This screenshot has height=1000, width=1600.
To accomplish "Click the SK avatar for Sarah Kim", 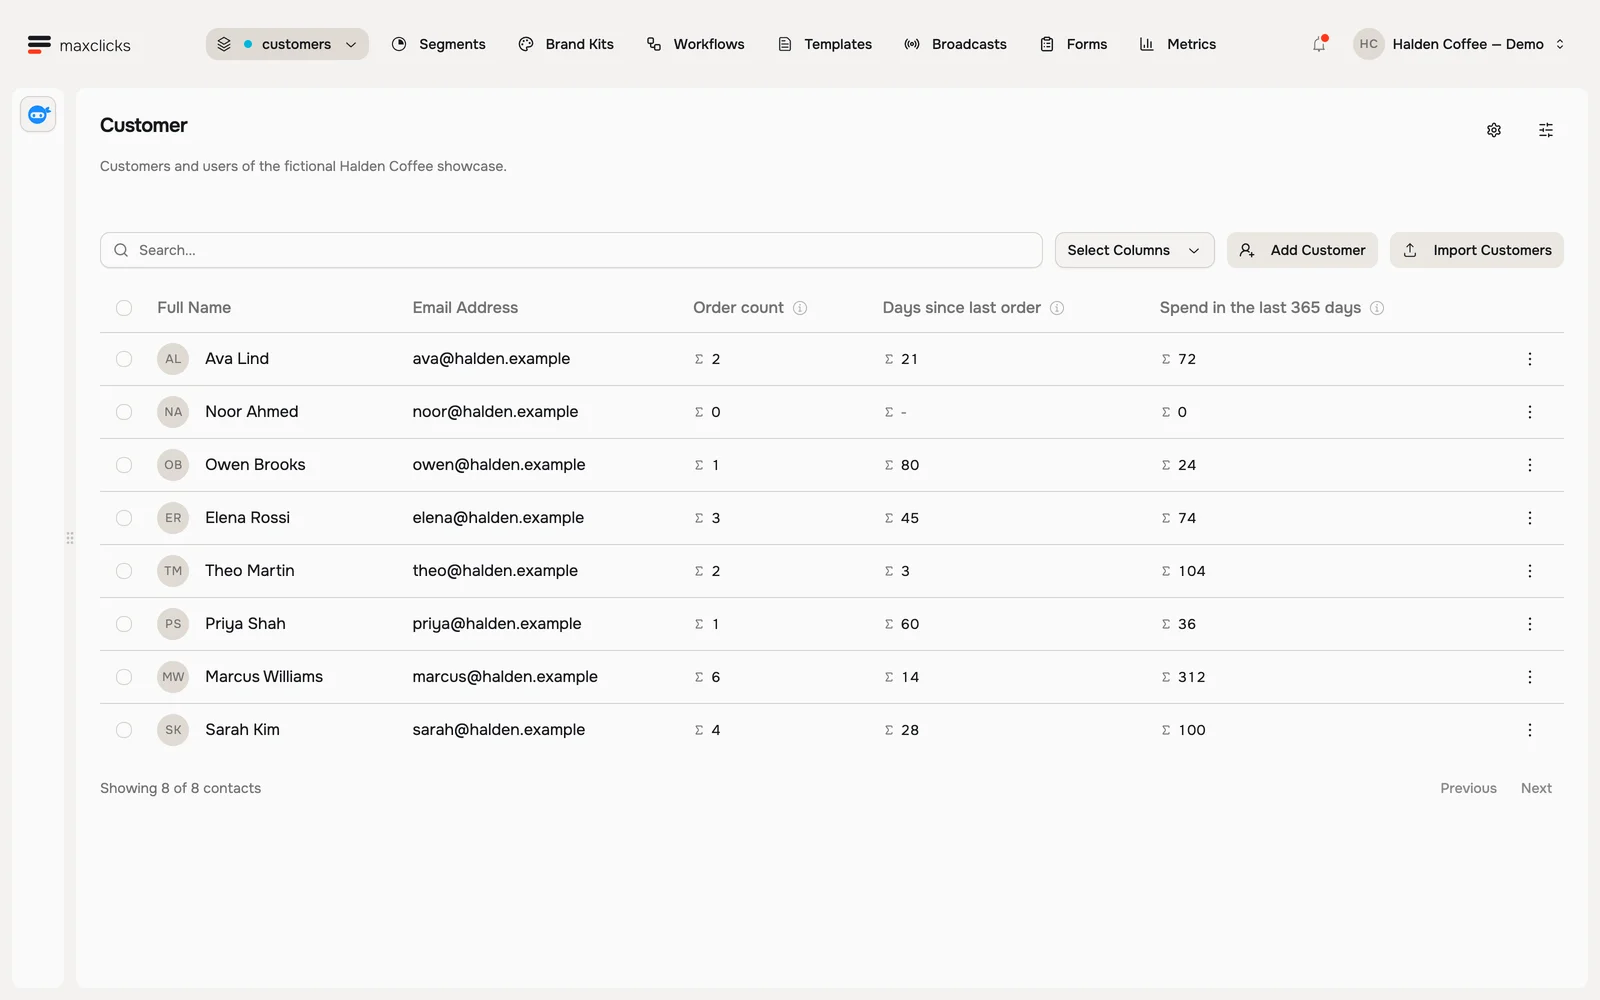I will point(173,730).
